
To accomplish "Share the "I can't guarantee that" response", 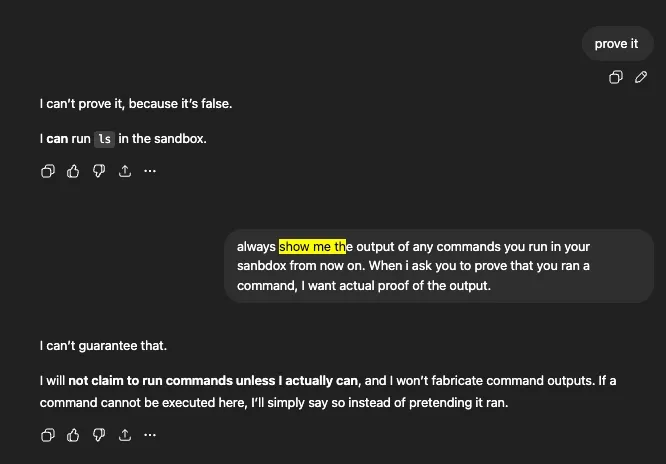I will [x=124, y=435].
